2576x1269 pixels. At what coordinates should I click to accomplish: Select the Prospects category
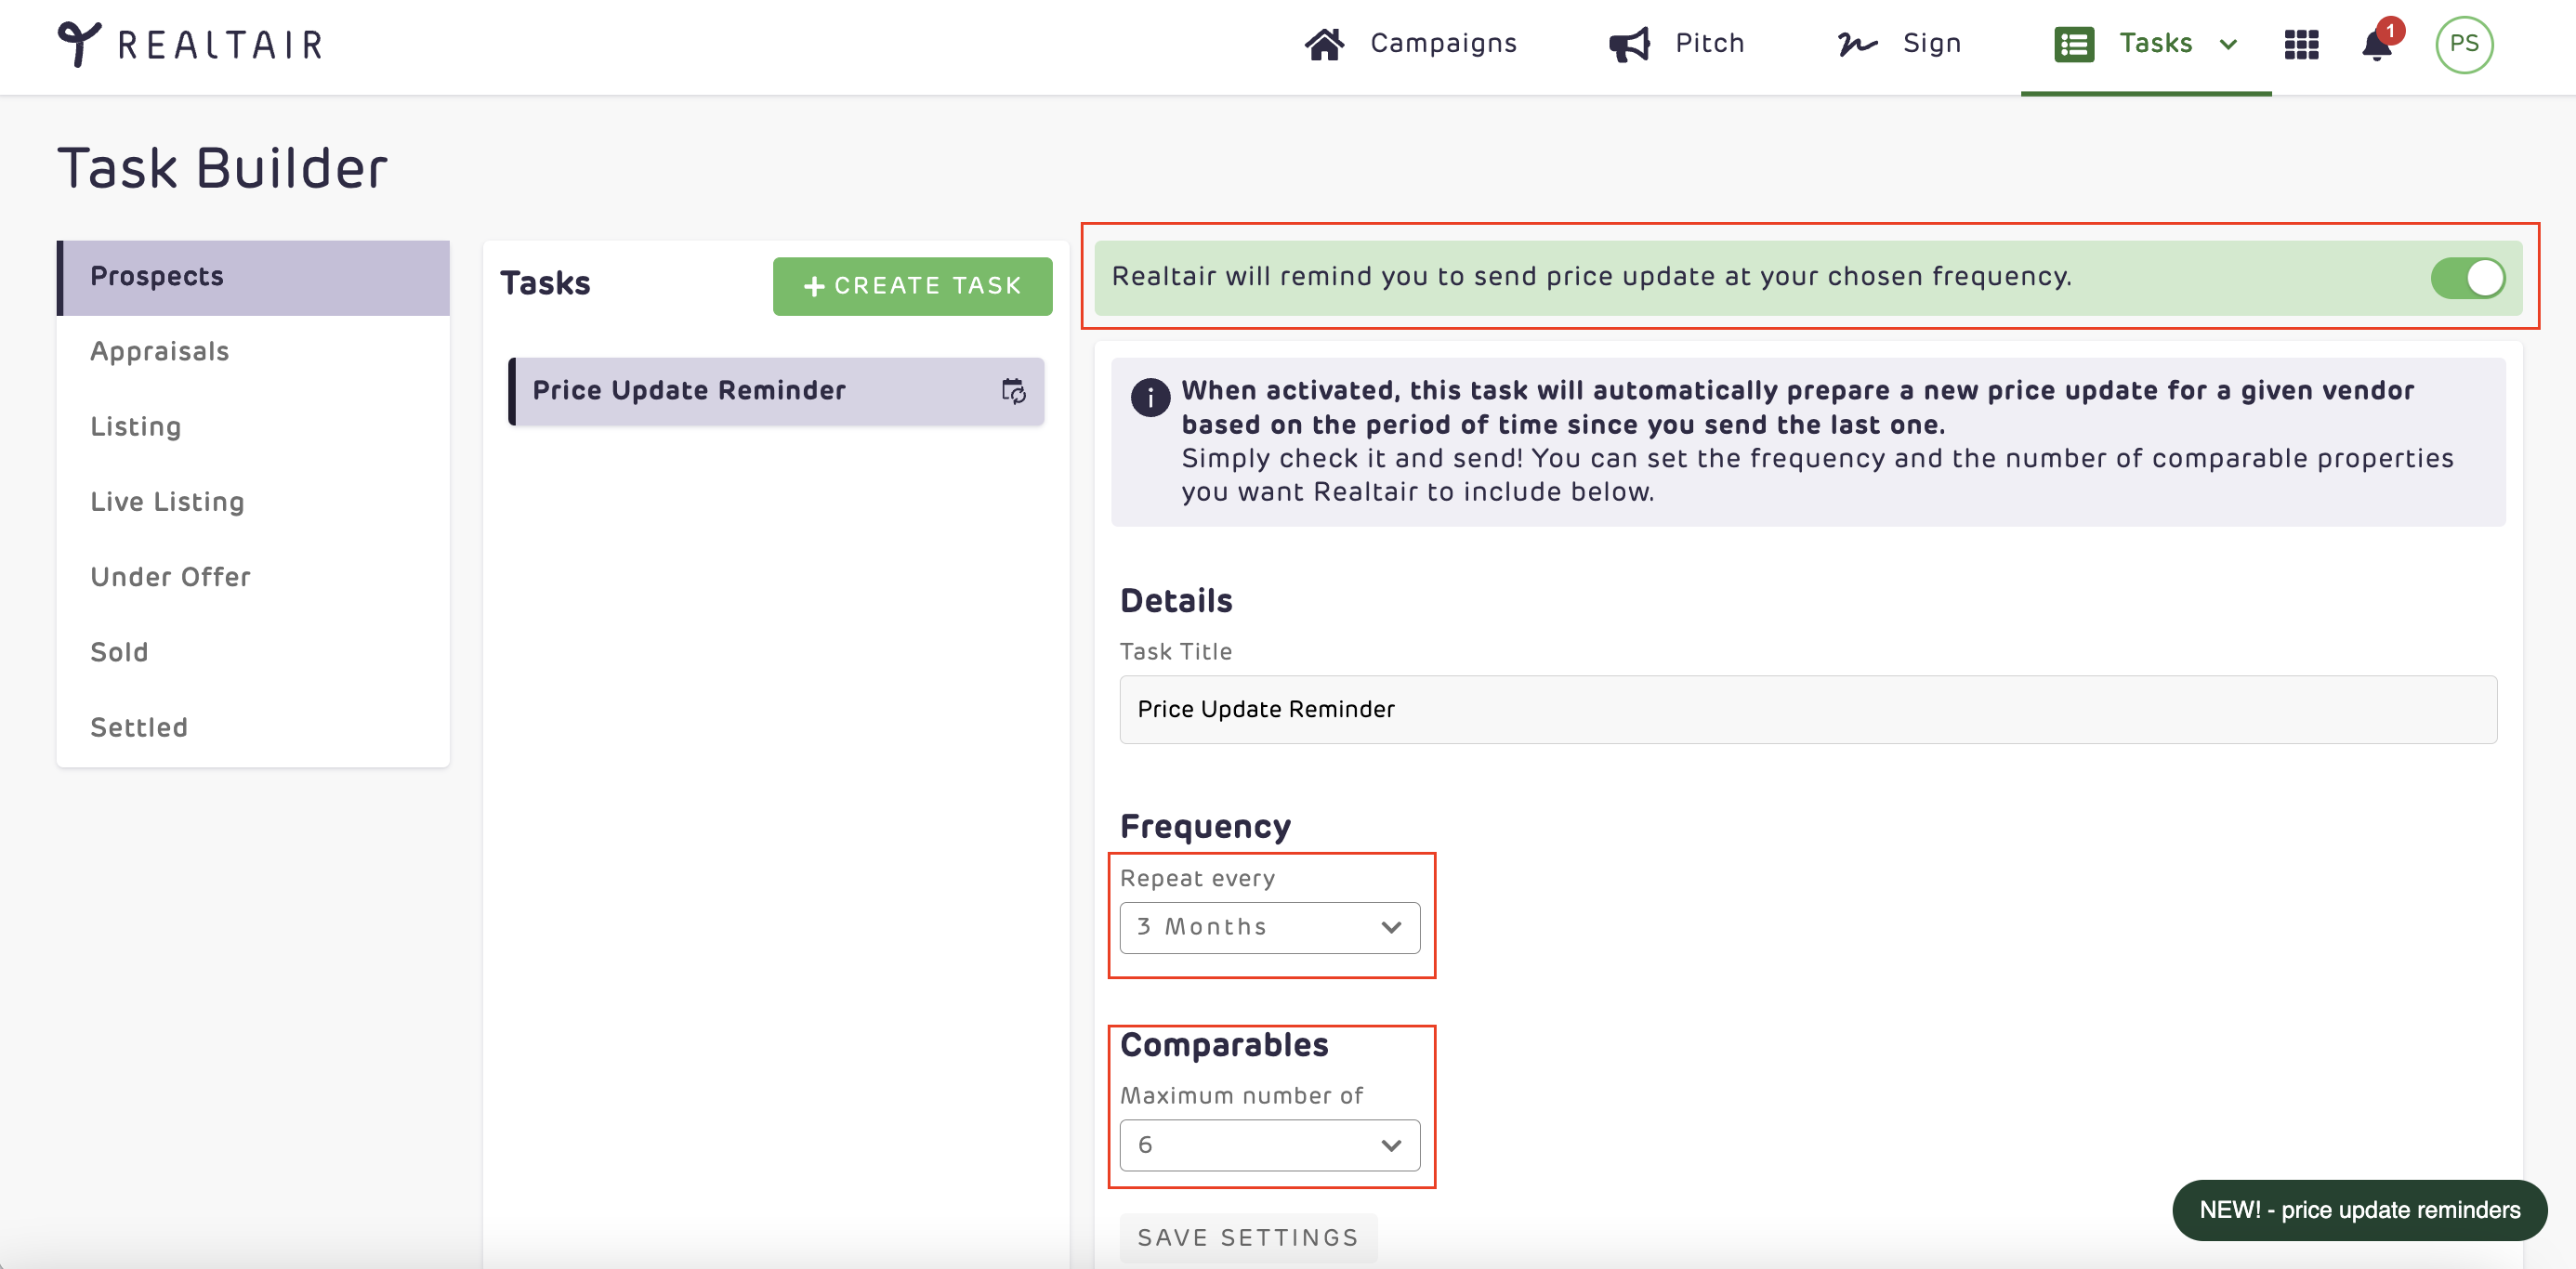(x=253, y=277)
